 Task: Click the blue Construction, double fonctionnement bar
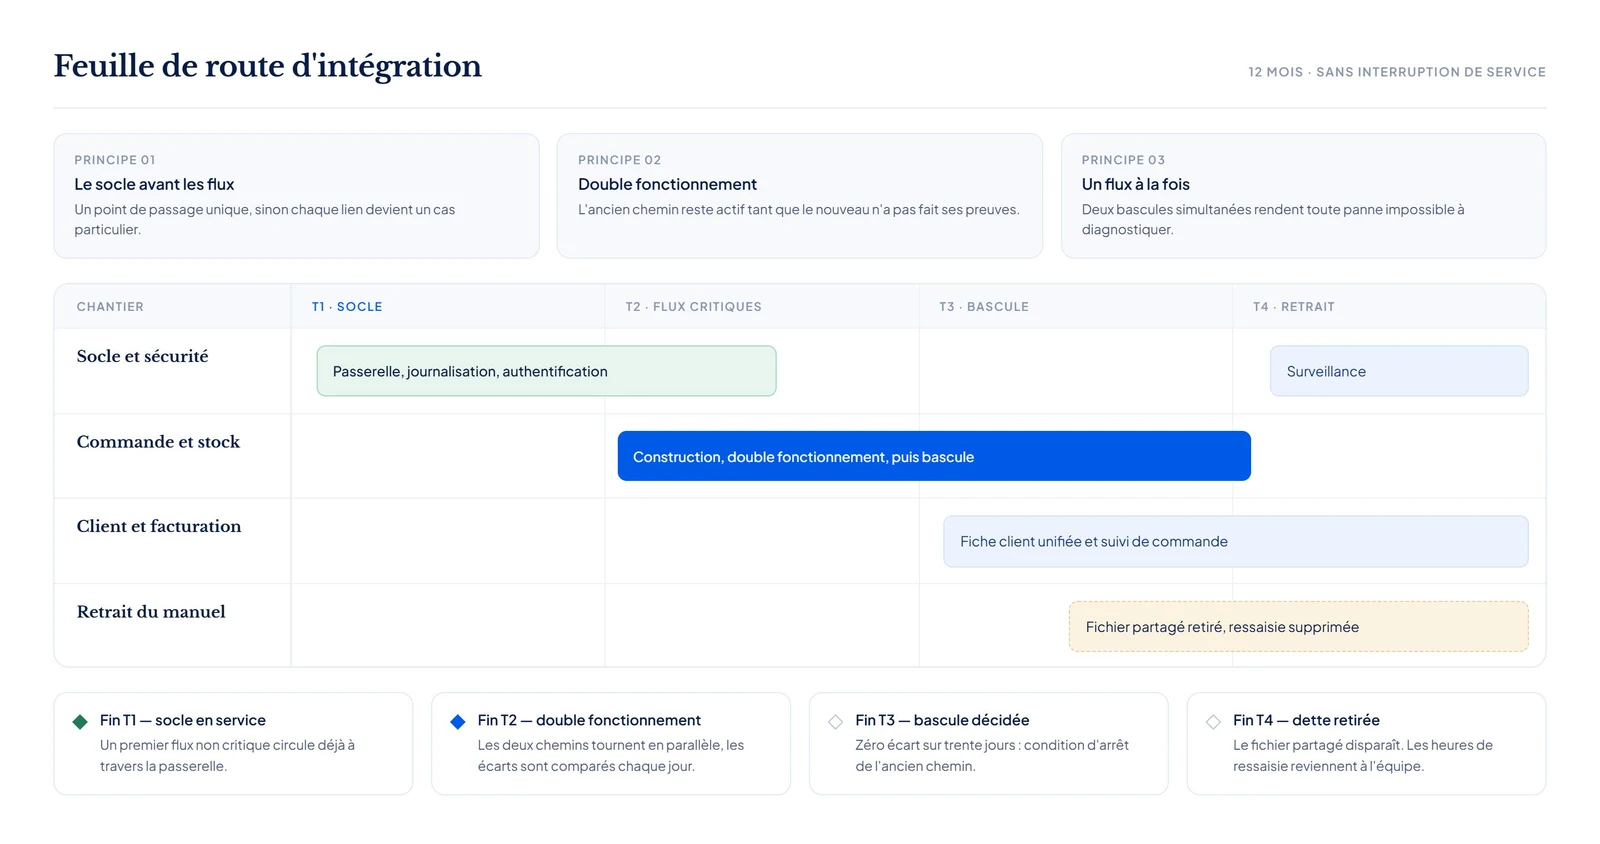pyautogui.click(x=934, y=456)
